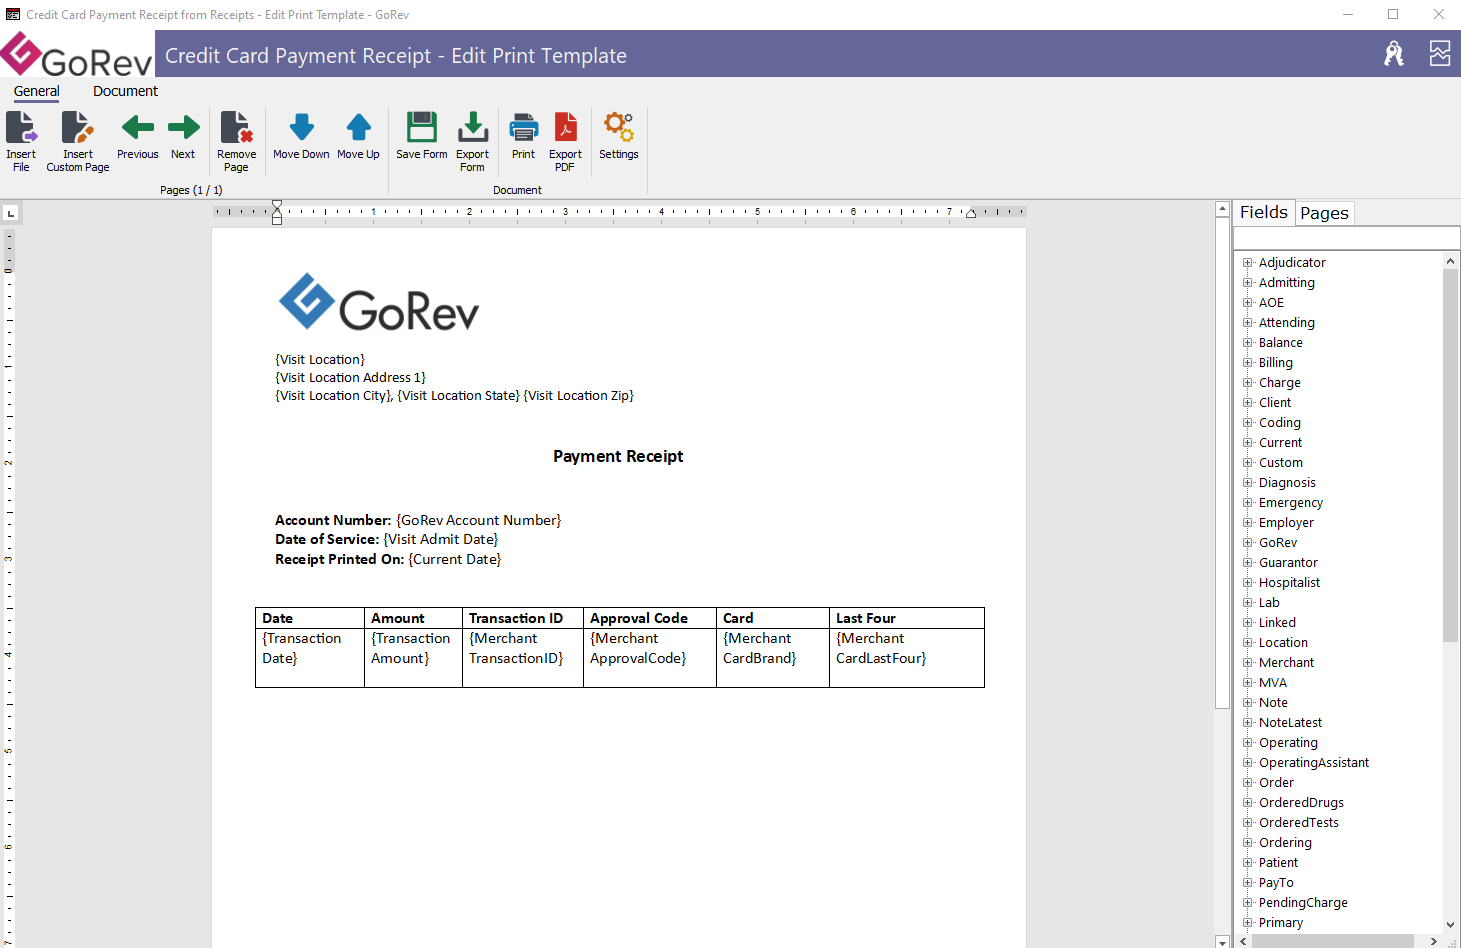Select Location in fields tree
Viewport: 1461px width, 948px height.
[1283, 643]
